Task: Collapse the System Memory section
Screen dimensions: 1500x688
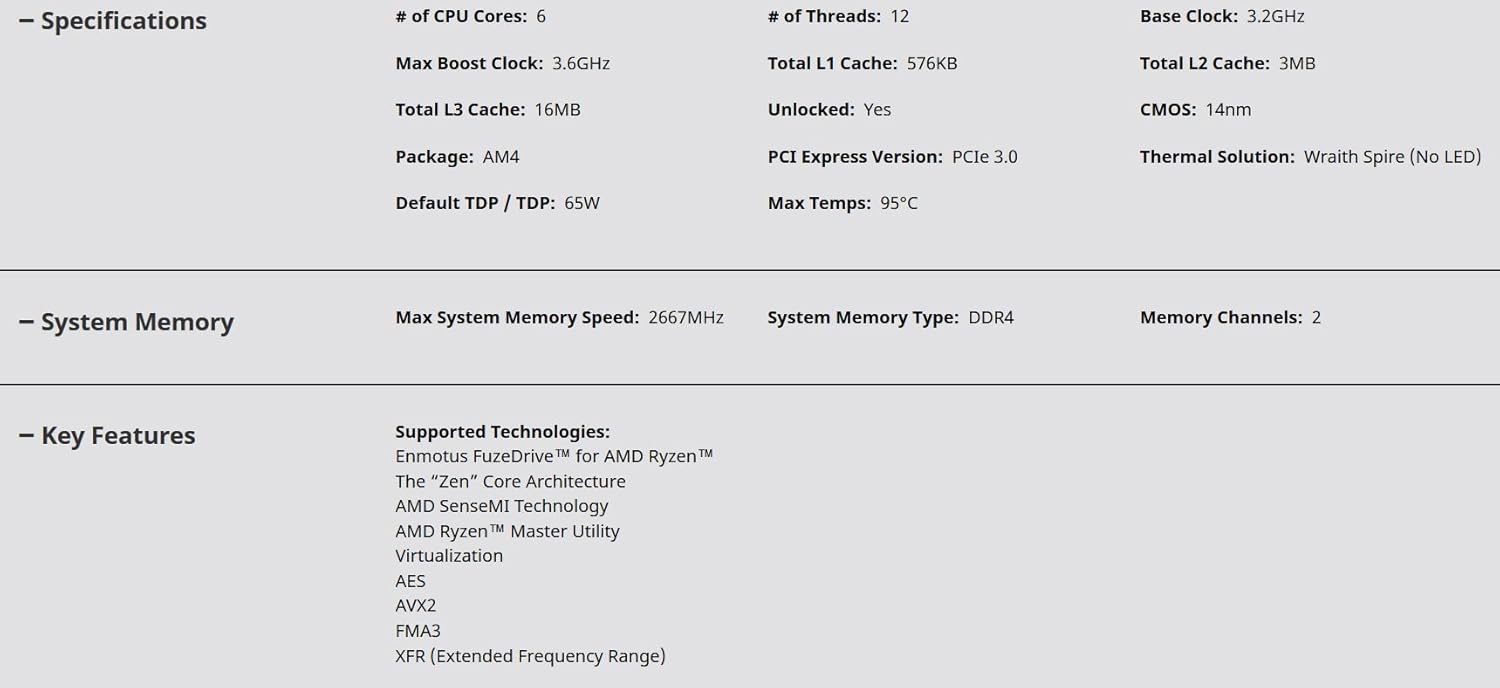Action: pos(26,322)
